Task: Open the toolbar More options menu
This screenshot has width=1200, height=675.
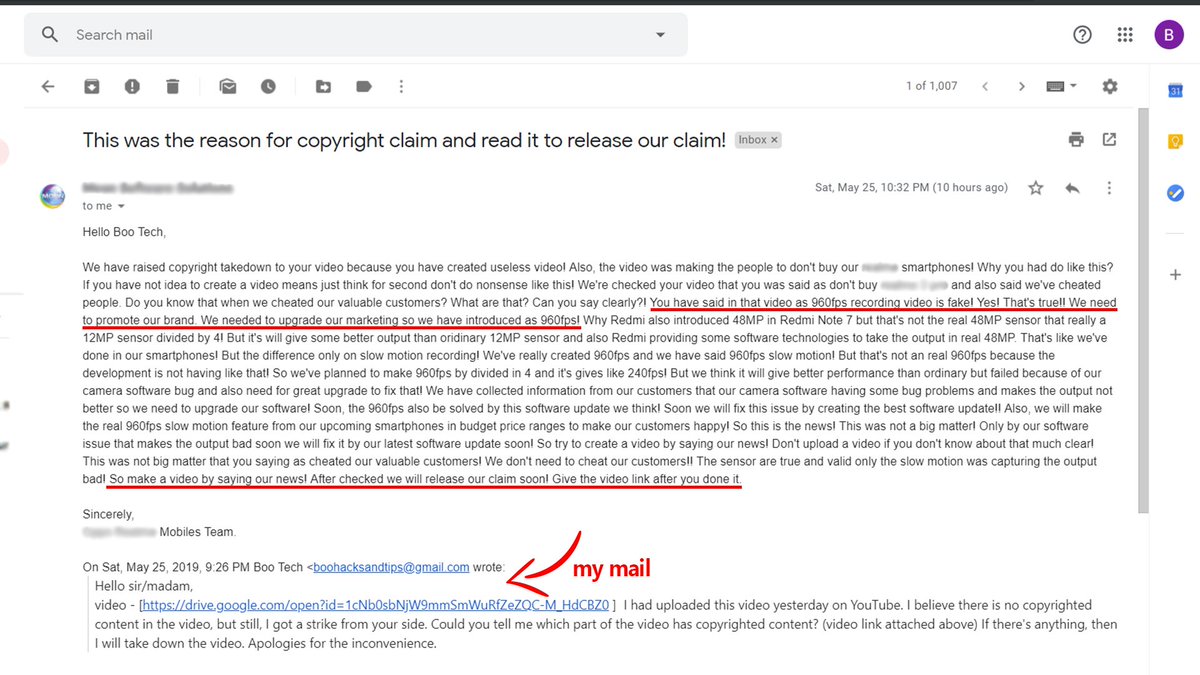Action: click(x=402, y=87)
